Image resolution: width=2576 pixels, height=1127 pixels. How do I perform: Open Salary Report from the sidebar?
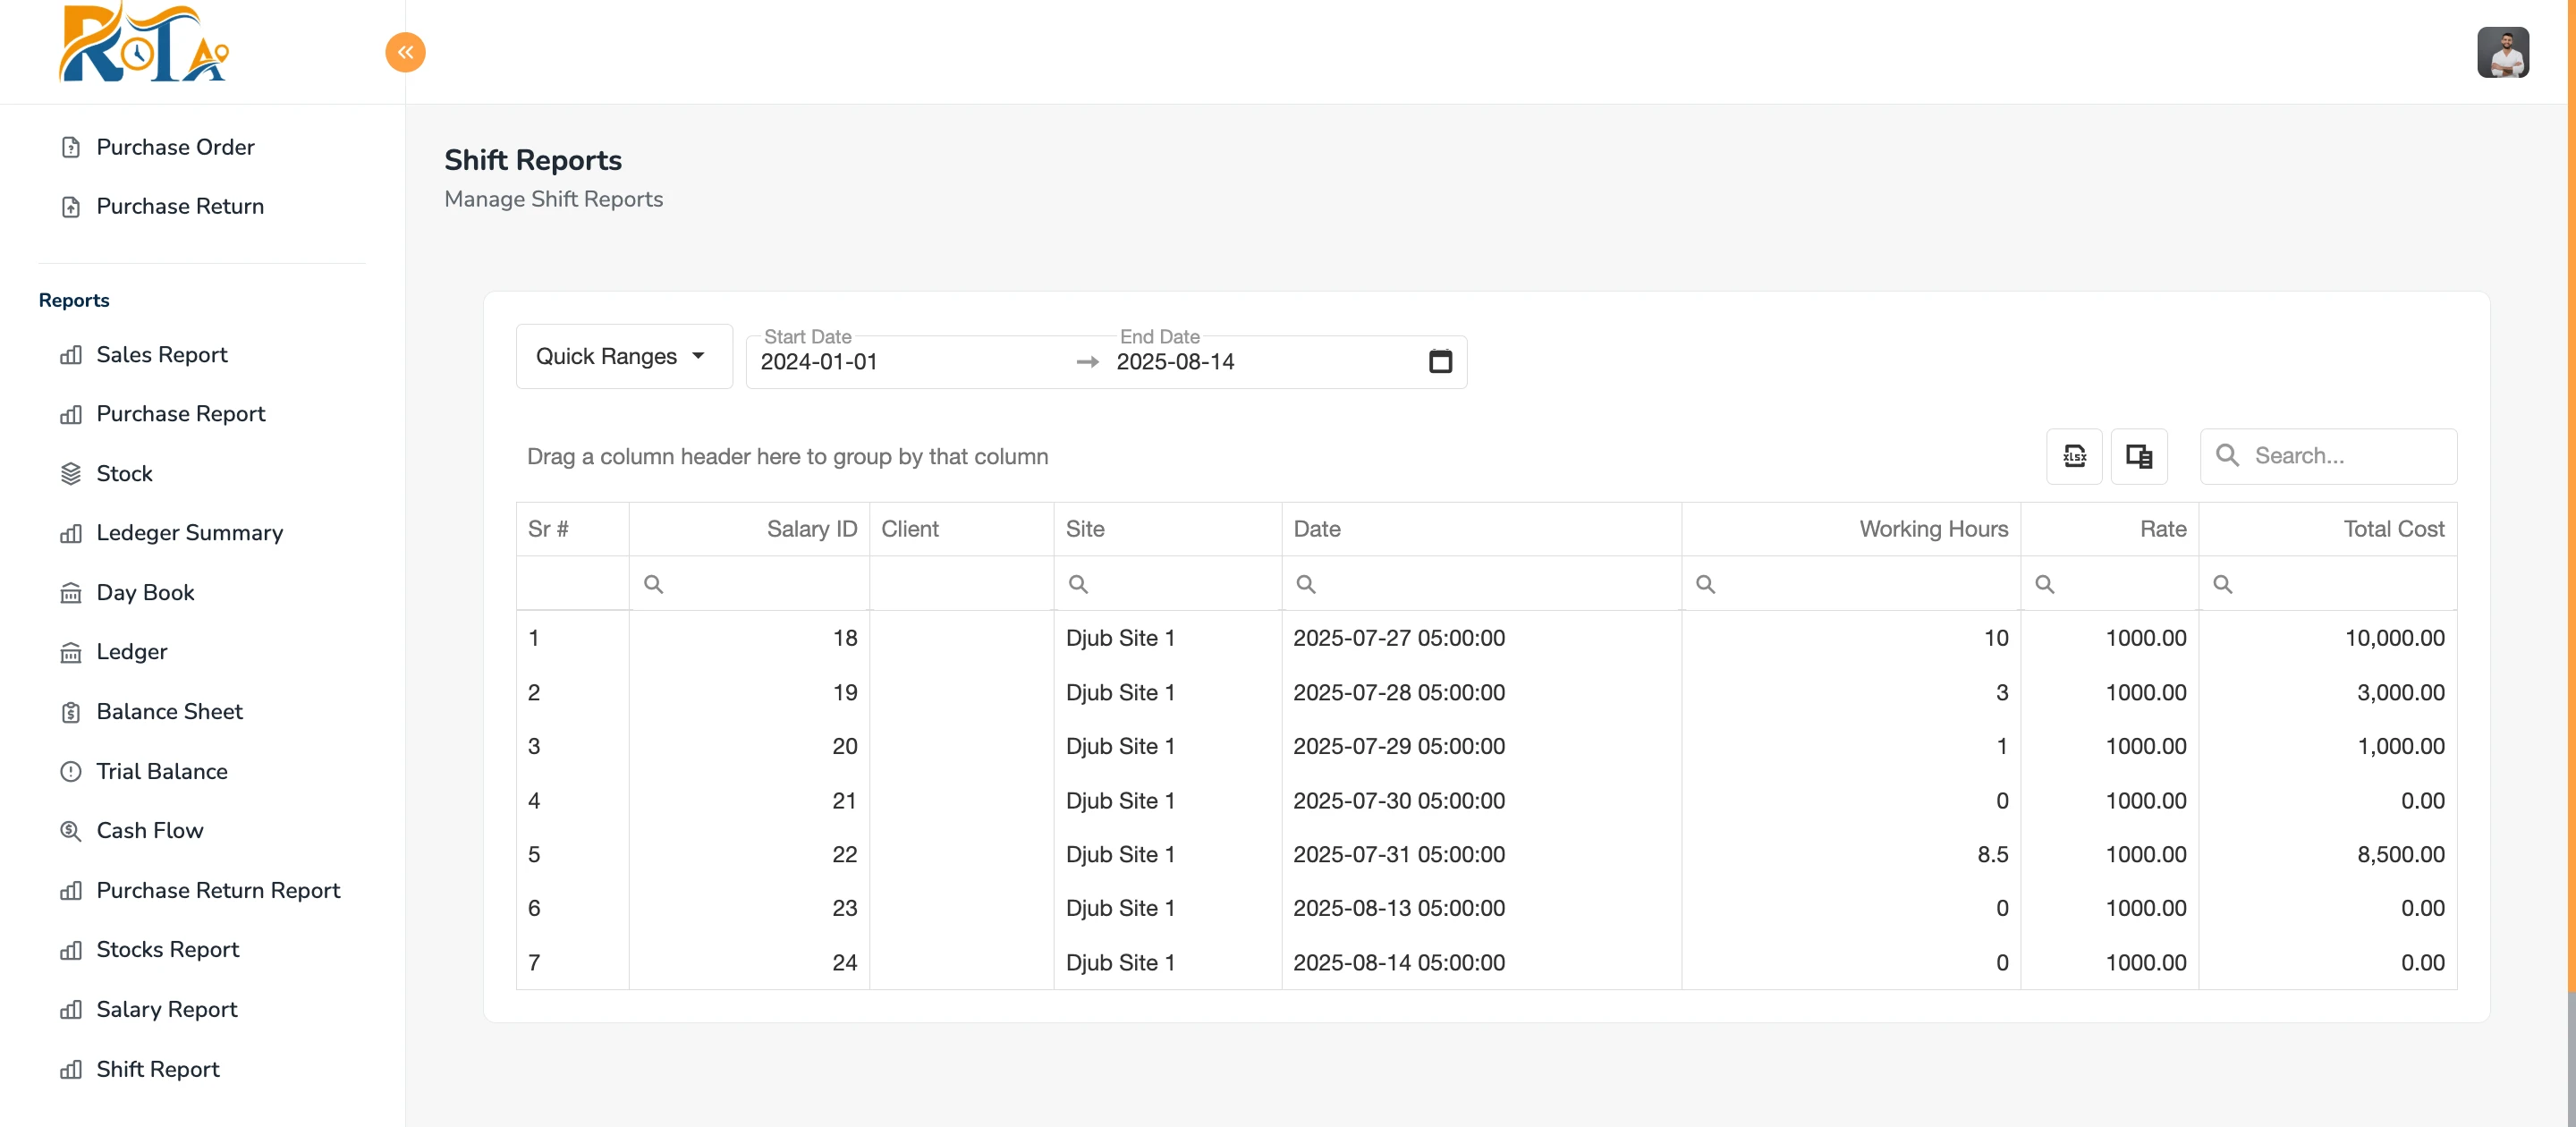pyautogui.click(x=166, y=1009)
